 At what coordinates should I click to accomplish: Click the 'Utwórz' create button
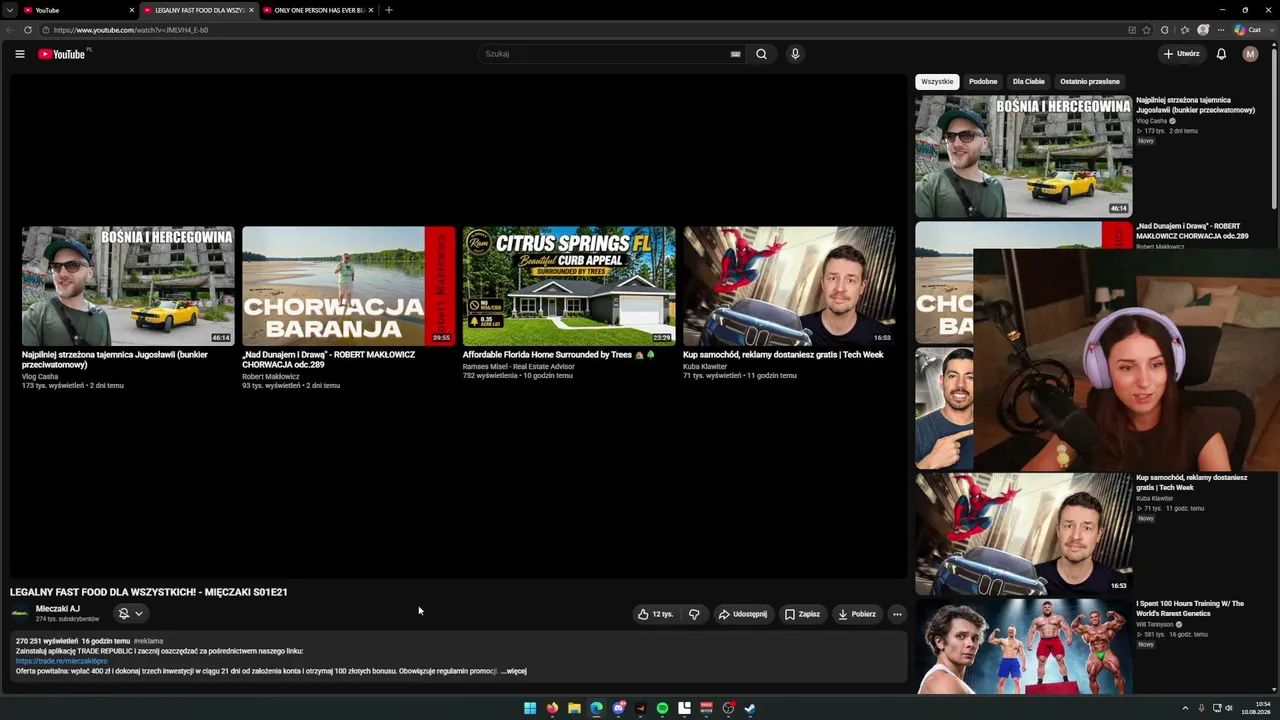coord(1181,54)
